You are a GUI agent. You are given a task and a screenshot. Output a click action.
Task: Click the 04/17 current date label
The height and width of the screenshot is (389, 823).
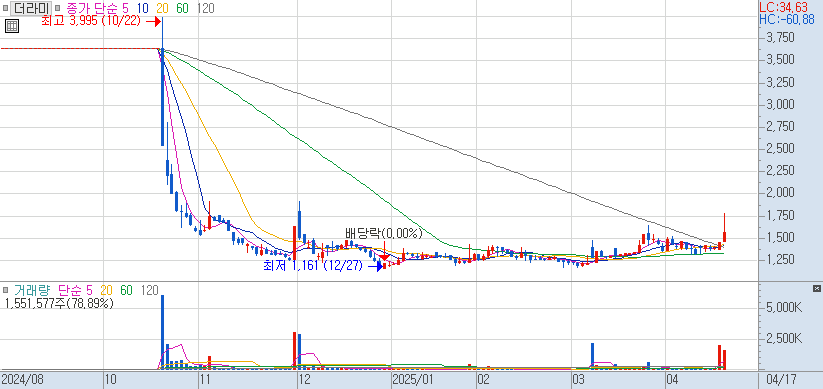point(781,379)
